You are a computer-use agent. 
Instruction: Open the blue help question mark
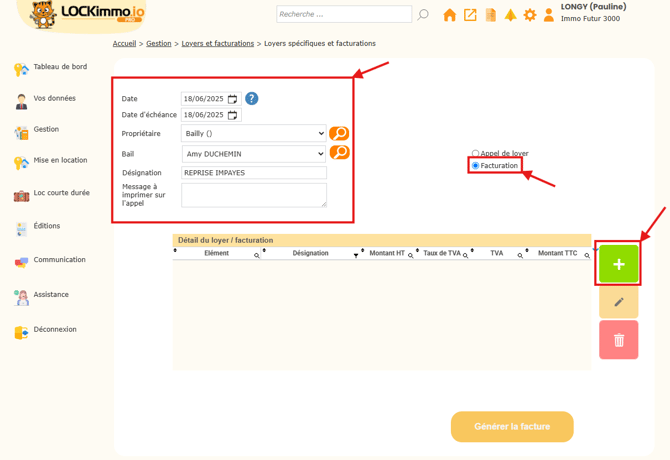point(252,98)
